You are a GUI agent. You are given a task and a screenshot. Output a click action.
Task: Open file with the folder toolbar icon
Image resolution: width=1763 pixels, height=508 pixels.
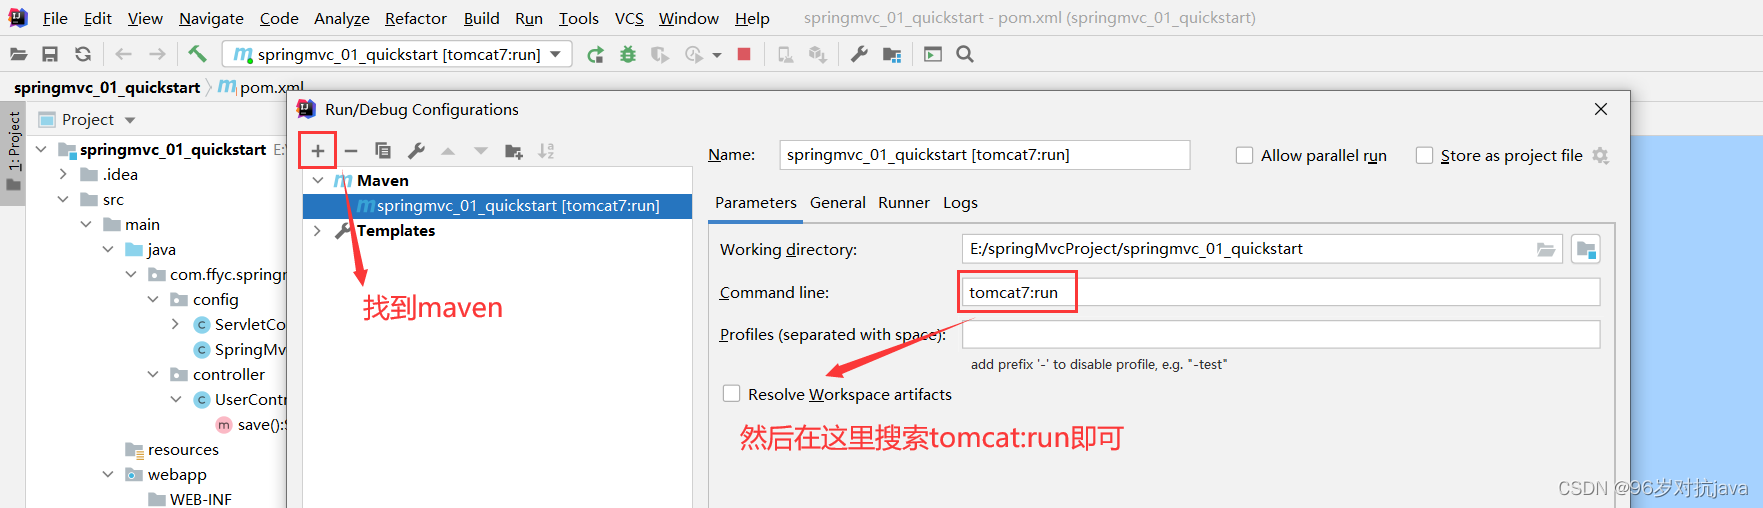click(18, 54)
